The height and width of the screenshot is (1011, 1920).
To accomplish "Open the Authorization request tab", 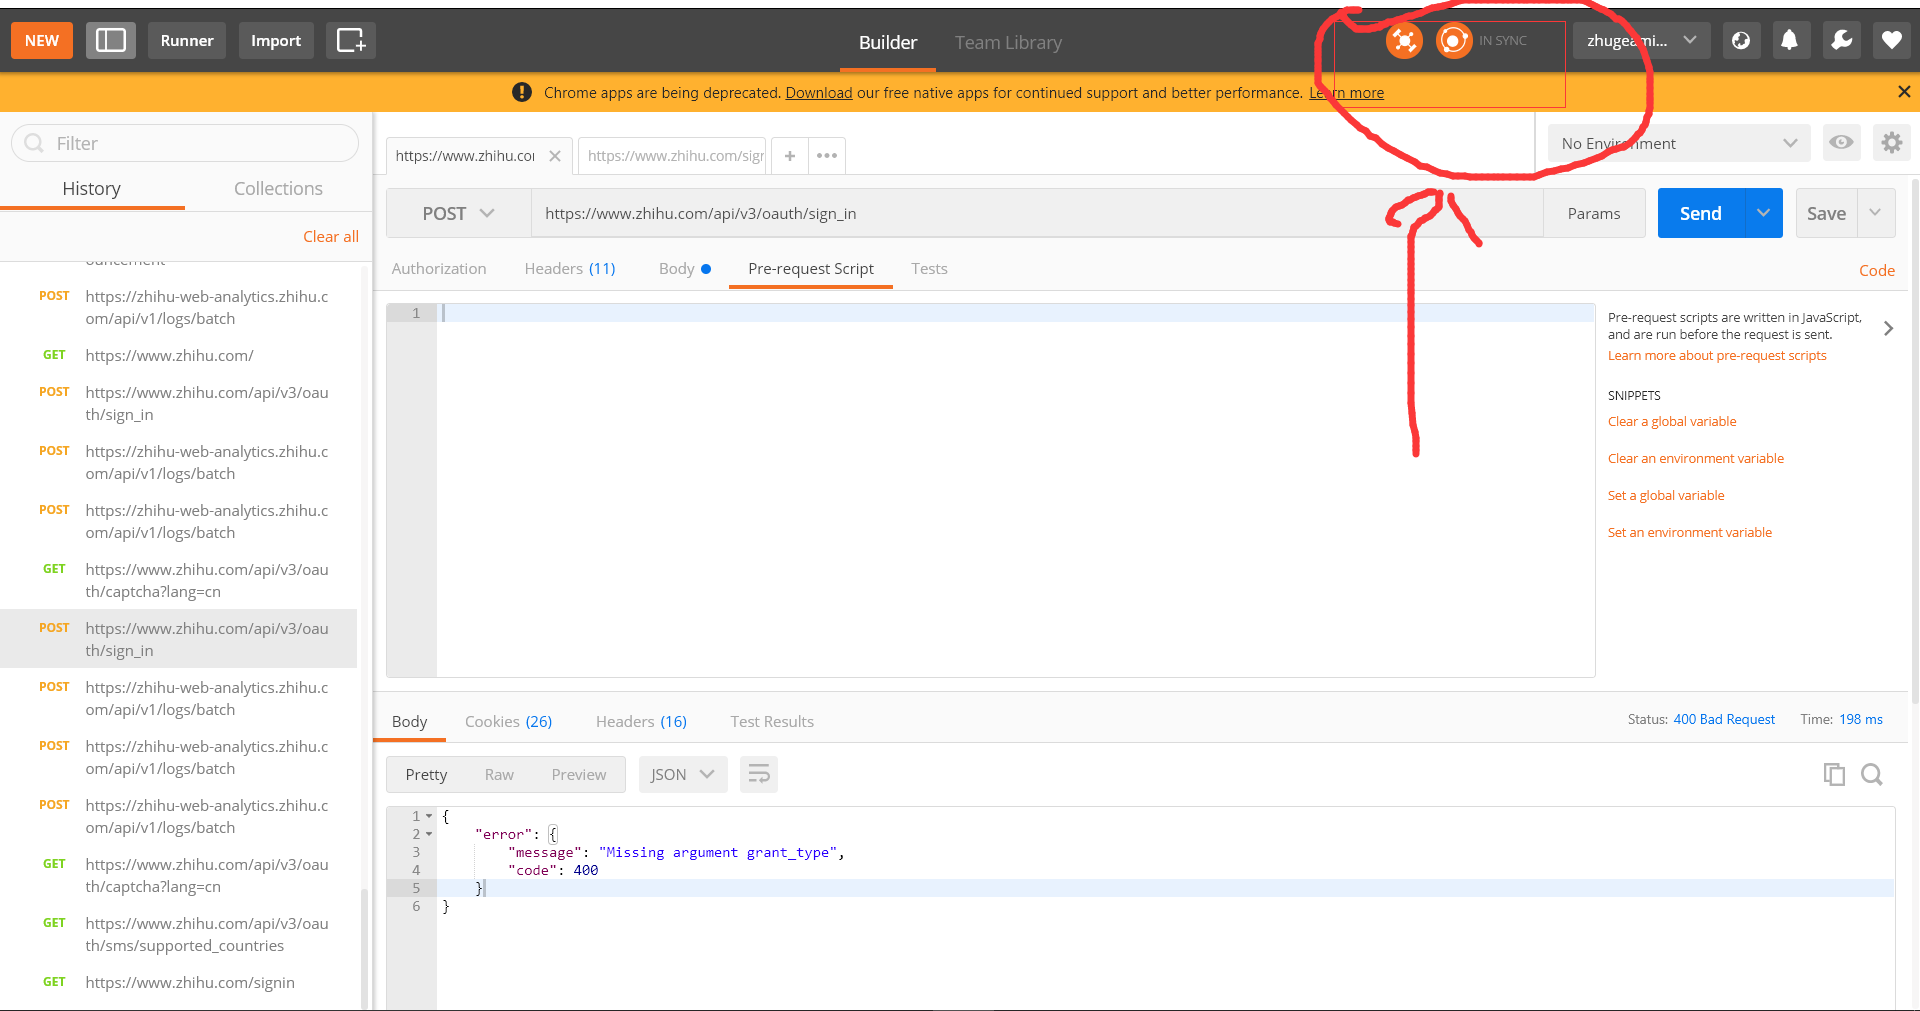I will tap(439, 268).
